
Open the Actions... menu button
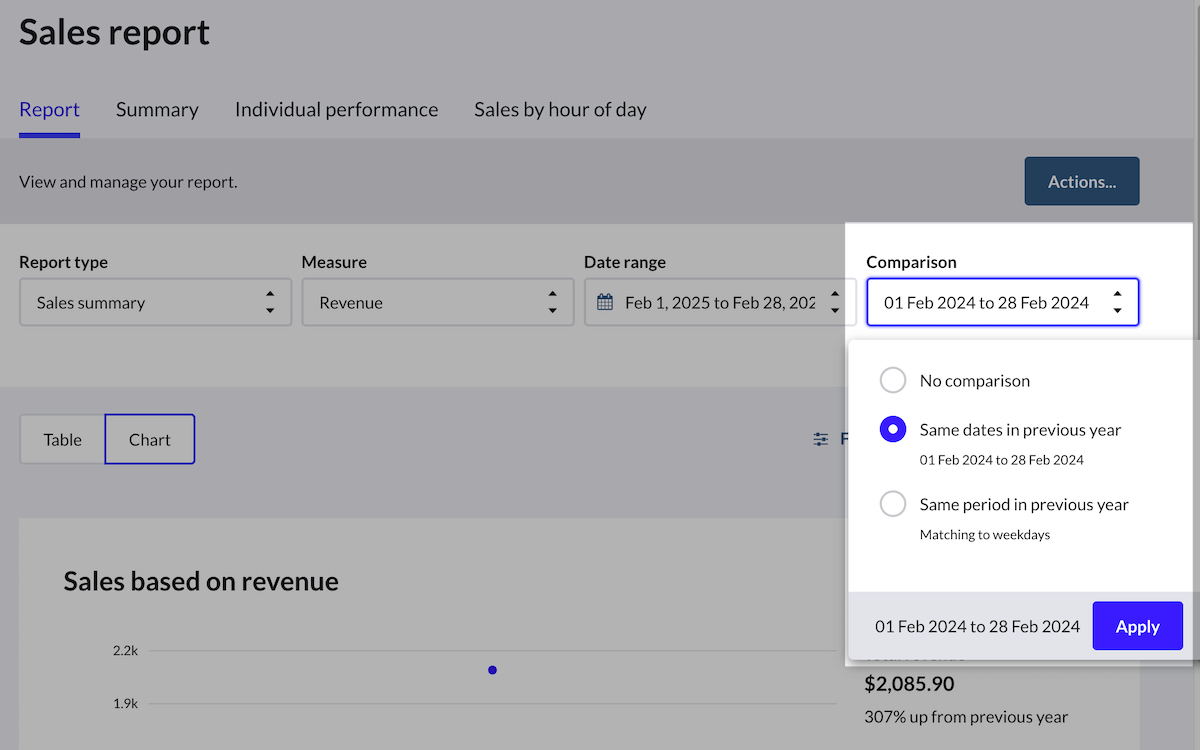[1081, 181]
